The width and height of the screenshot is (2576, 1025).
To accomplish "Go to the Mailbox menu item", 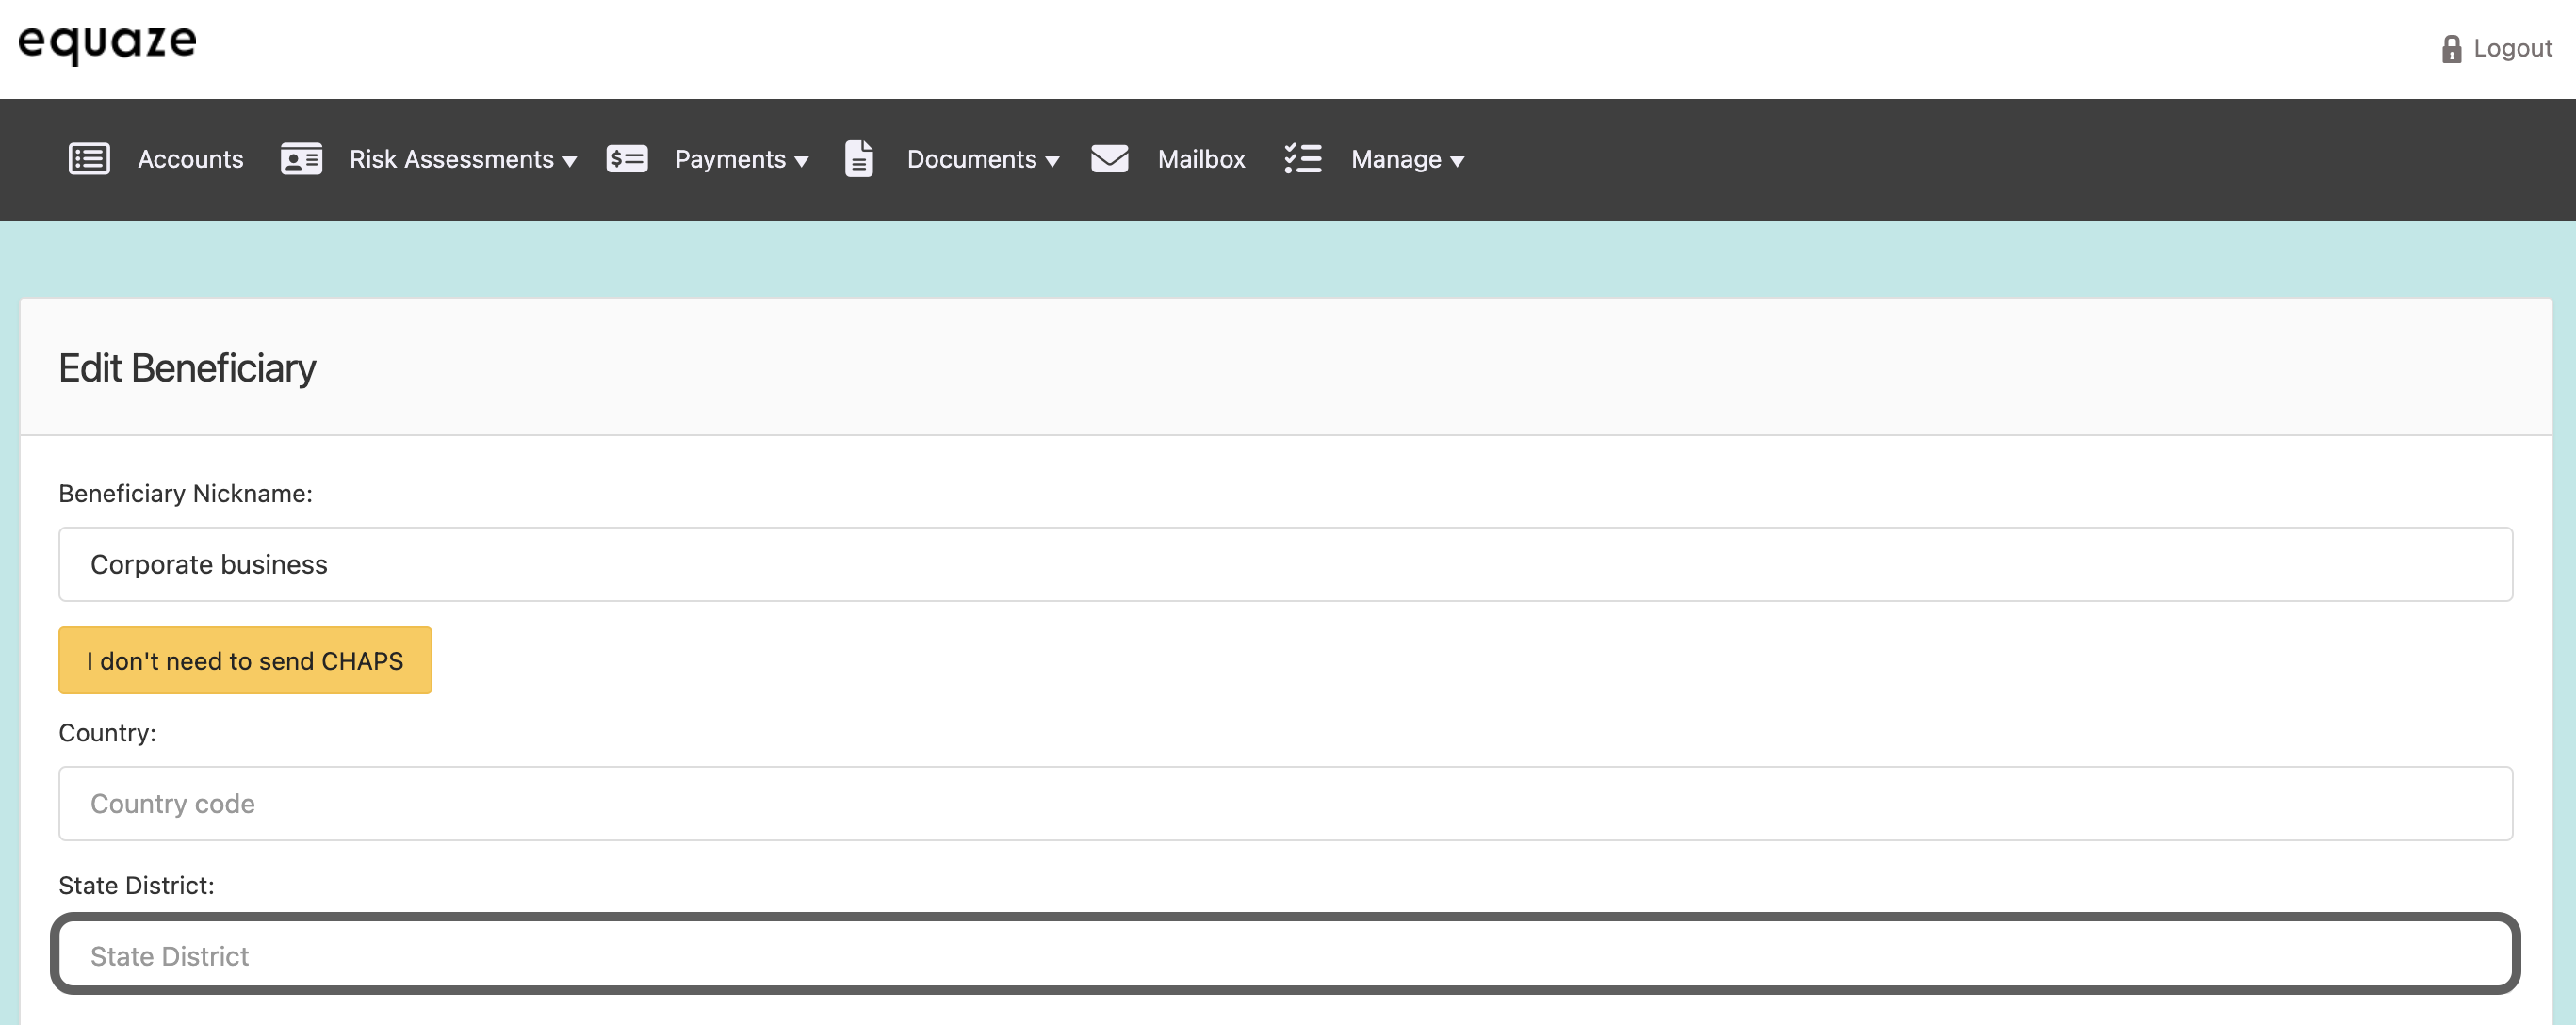I will [x=1201, y=159].
